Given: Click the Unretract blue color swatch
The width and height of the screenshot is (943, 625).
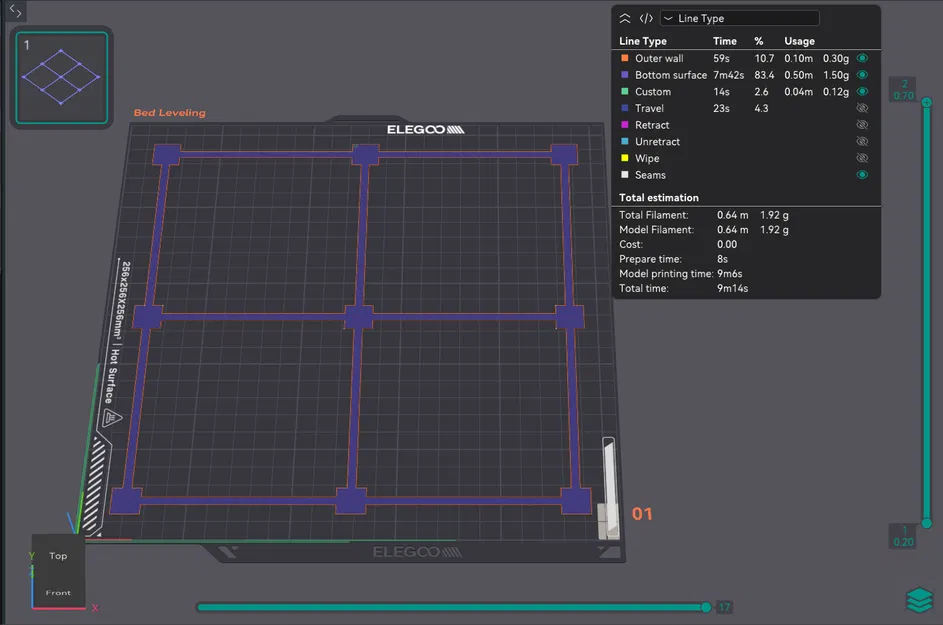Looking at the screenshot, I should [624, 141].
